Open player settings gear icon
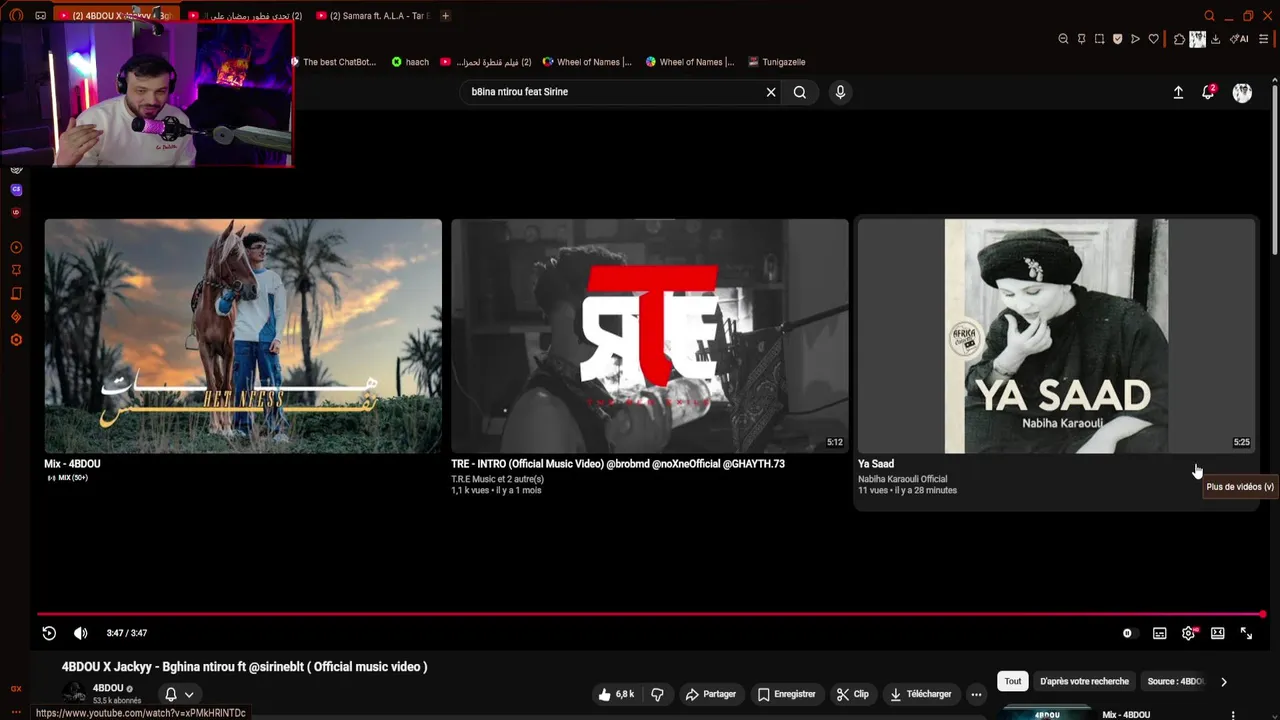The height and width of the screenshot is (720, 1280). pos(1189,633)
